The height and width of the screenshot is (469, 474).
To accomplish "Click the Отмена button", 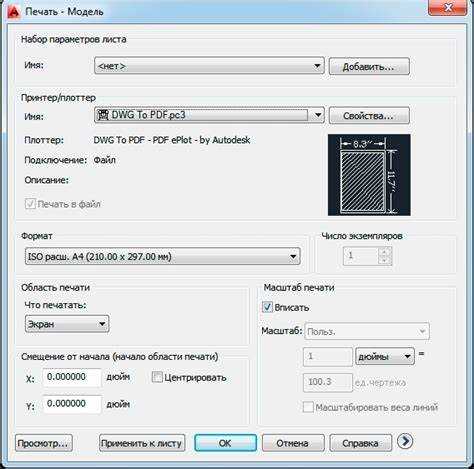I will [293, 443].
